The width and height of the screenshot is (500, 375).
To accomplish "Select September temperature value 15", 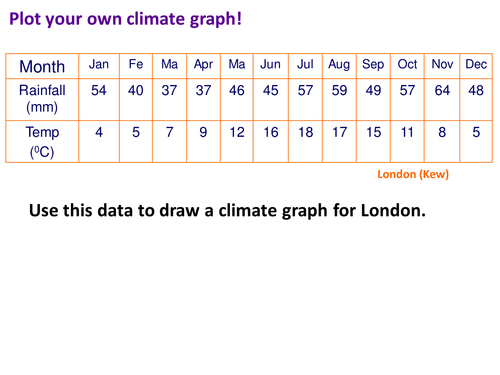I will (374, 132).
